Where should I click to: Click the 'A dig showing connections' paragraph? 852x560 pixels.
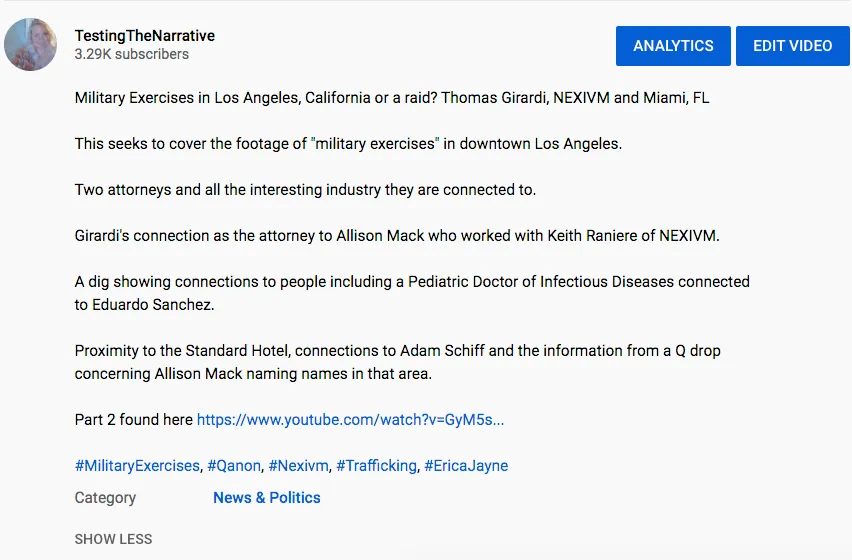point(412,293)
